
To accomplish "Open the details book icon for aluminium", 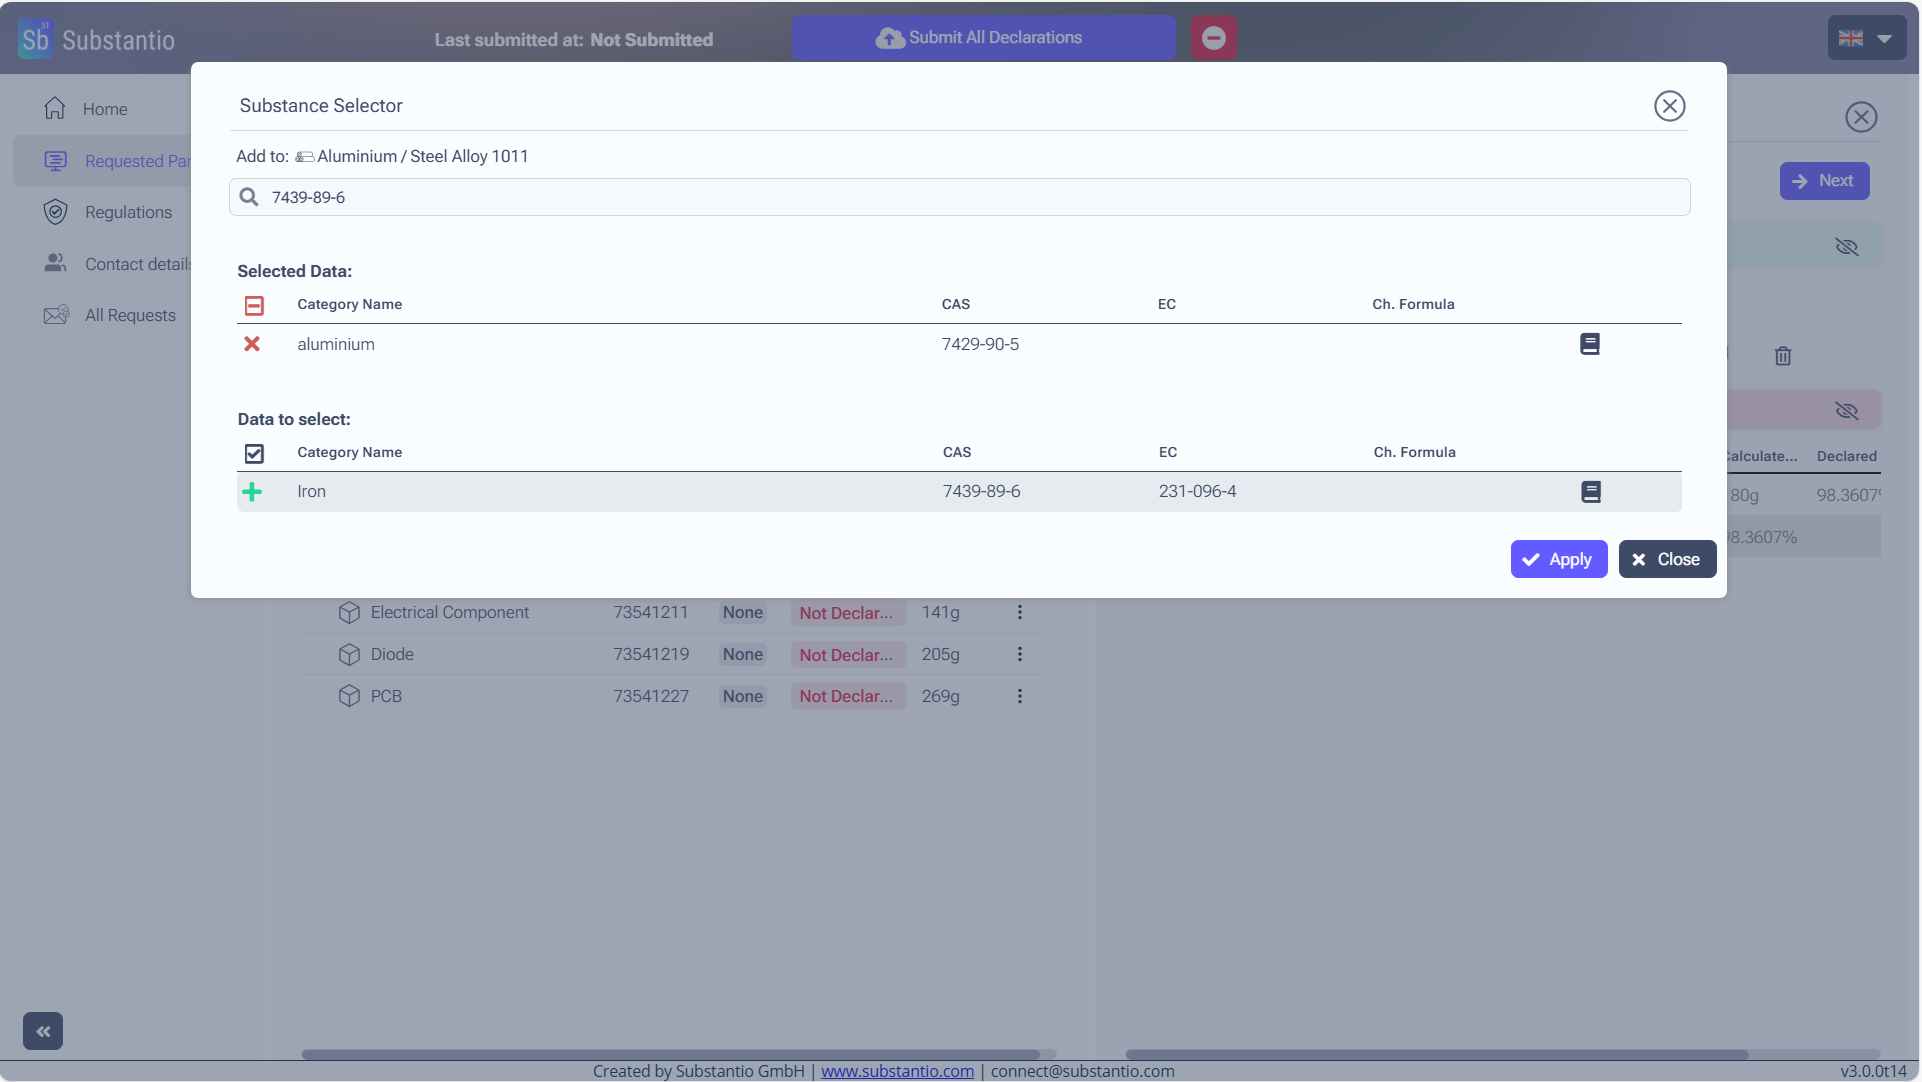I will pos(1589,344).
